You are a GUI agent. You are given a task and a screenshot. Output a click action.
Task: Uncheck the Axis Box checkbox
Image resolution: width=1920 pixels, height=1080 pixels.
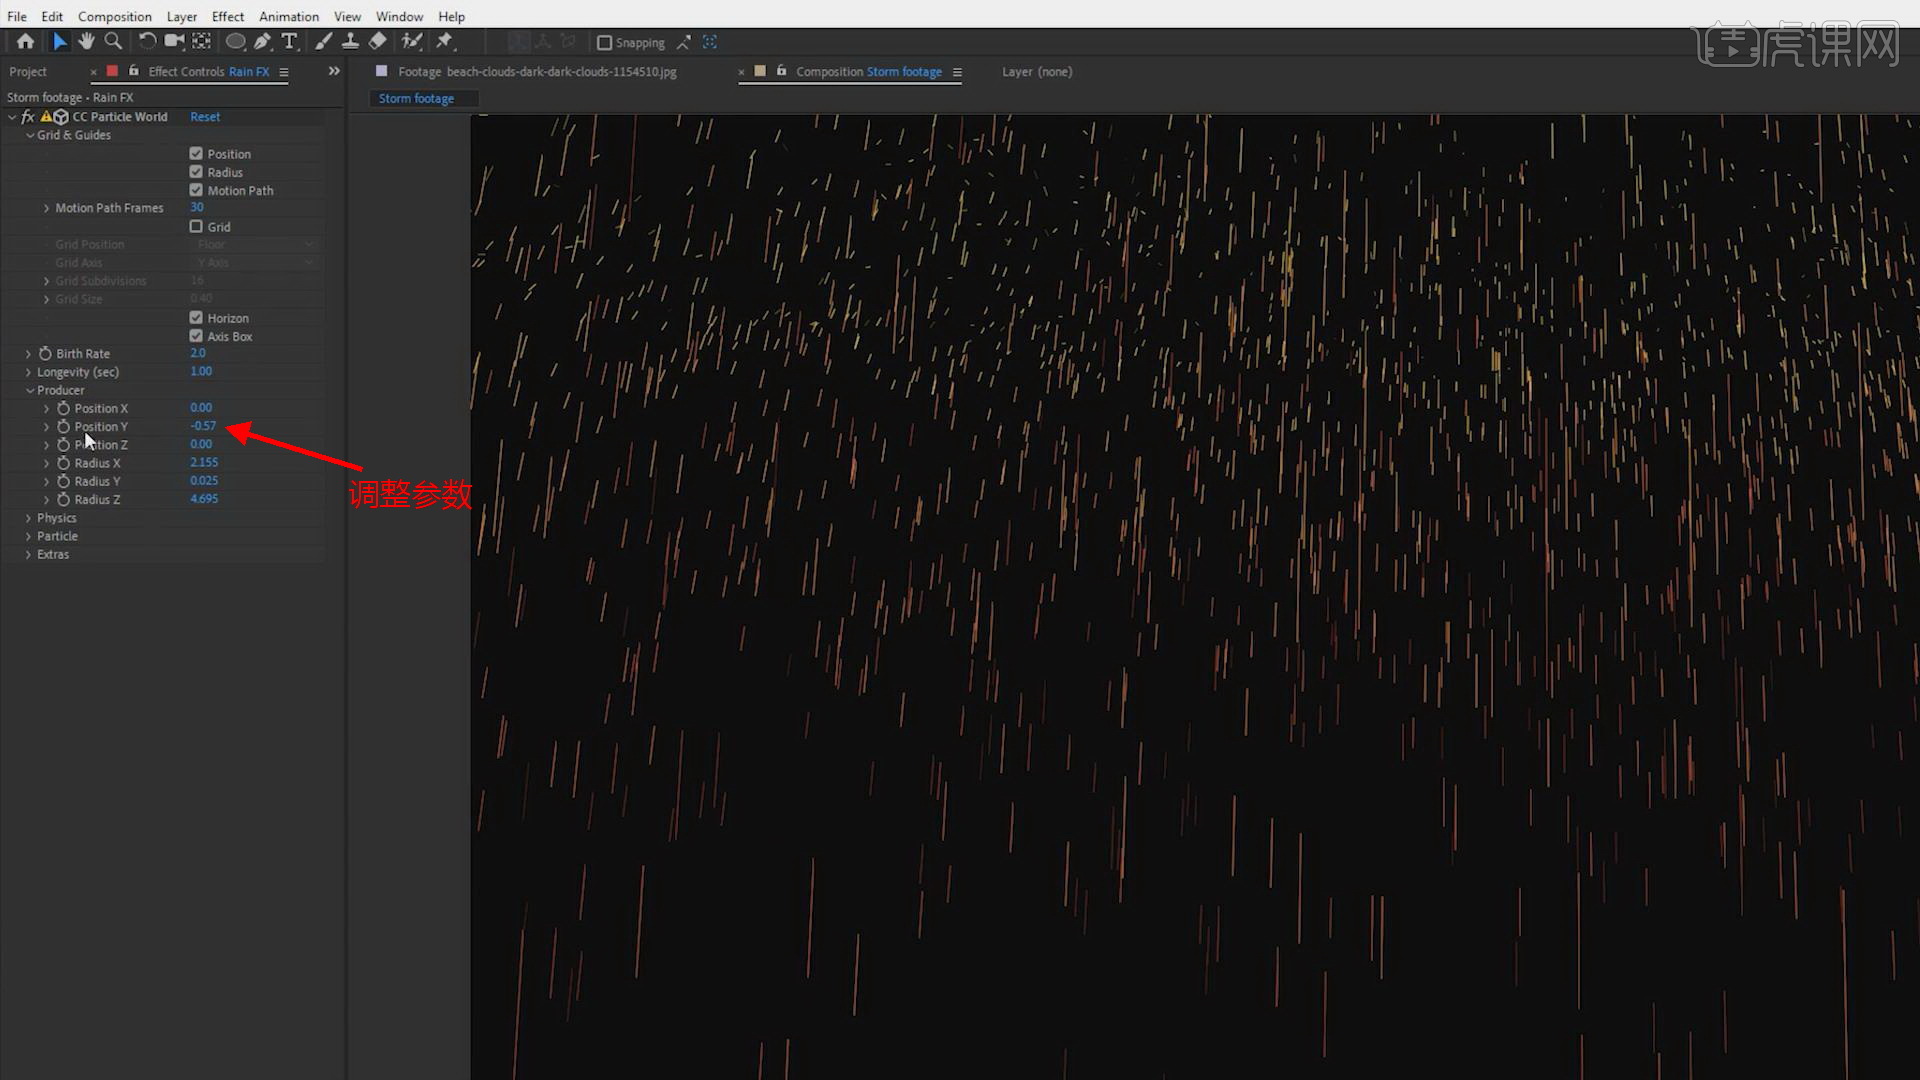(196, 336)
